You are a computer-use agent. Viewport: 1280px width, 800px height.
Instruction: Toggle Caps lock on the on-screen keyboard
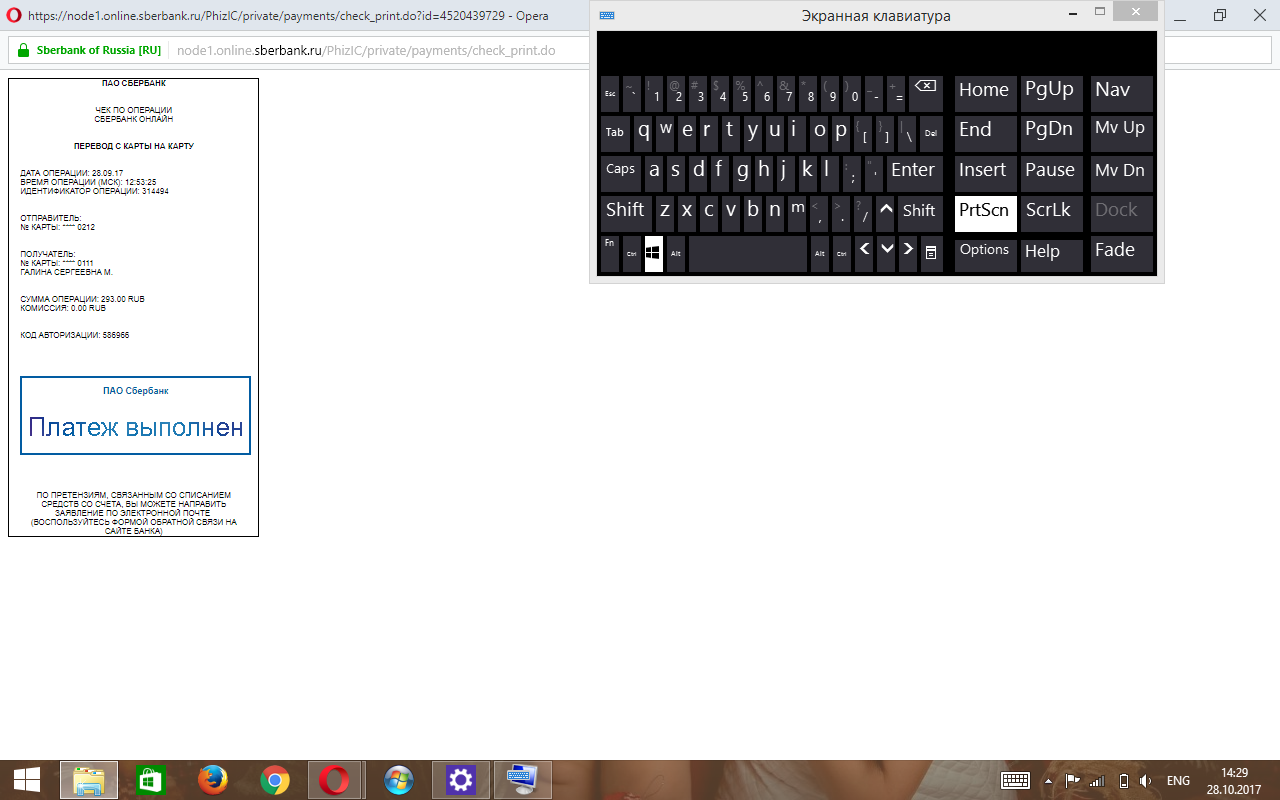click(621, 174)
